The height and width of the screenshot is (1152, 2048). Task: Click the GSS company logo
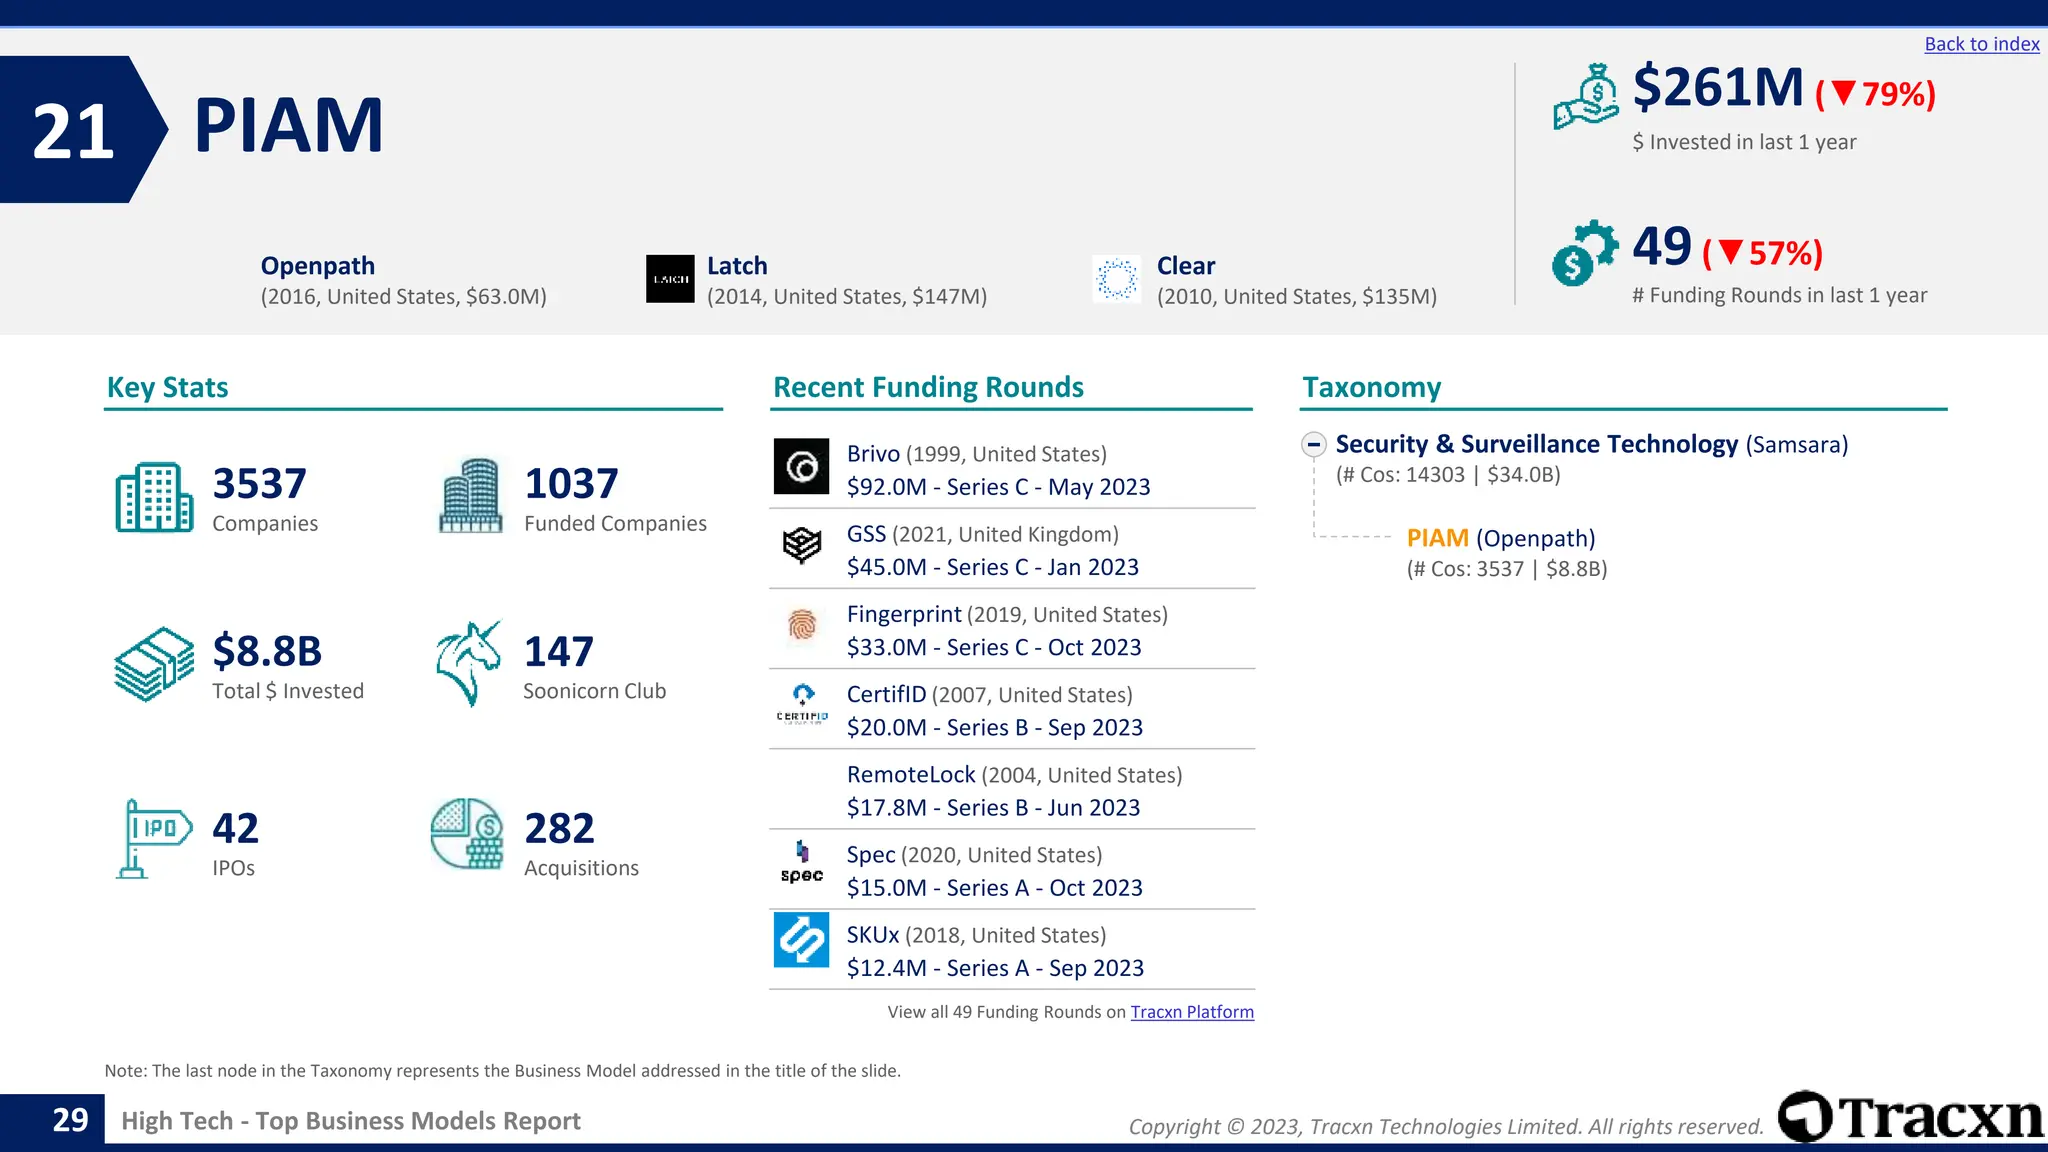pos(801,546)
